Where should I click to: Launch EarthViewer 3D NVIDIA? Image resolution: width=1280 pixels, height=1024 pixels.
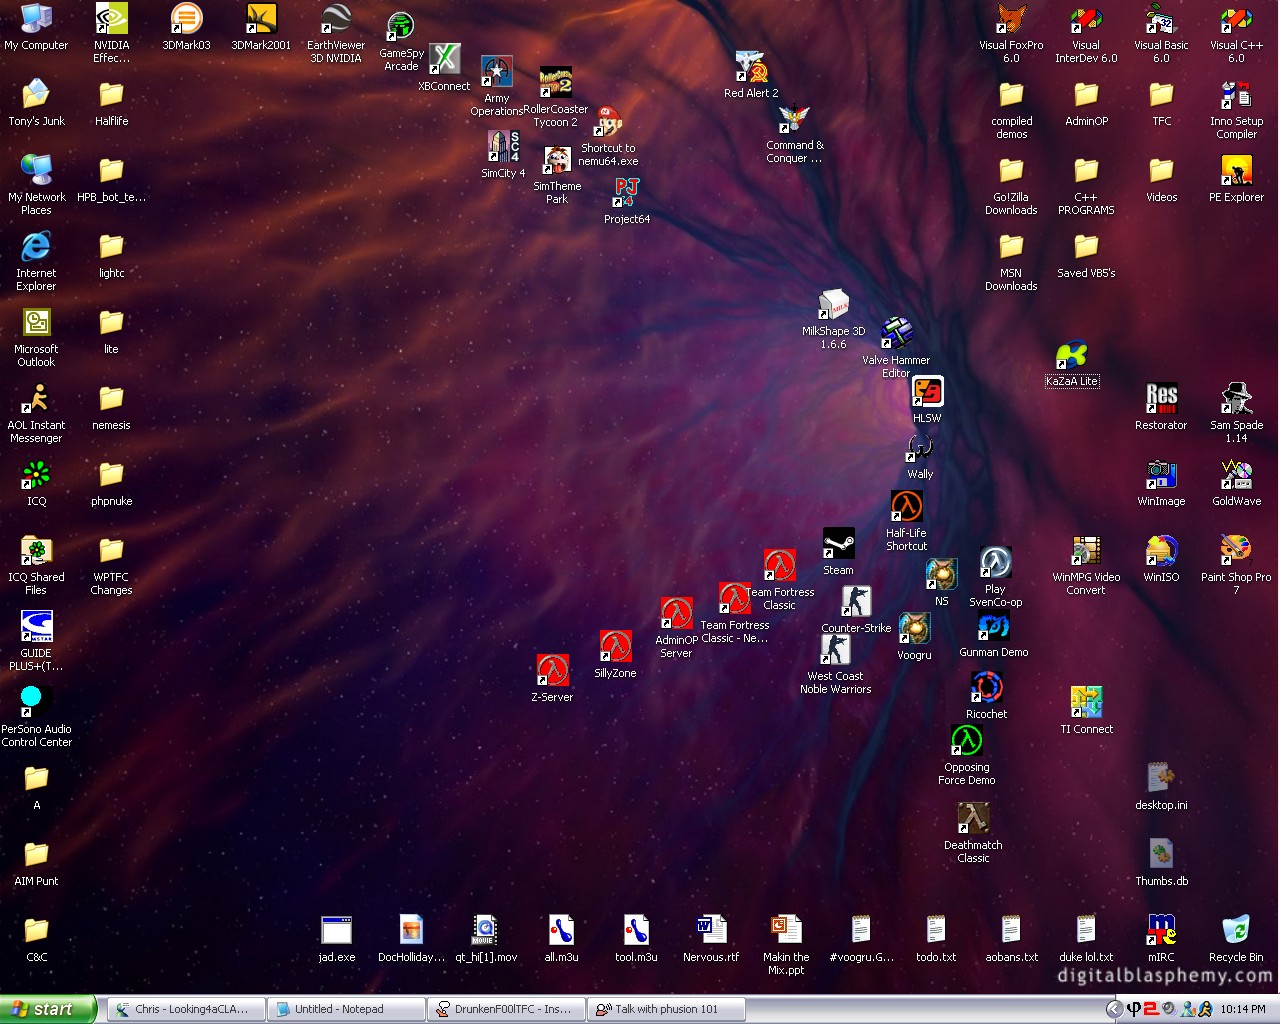tap(336, 33)
